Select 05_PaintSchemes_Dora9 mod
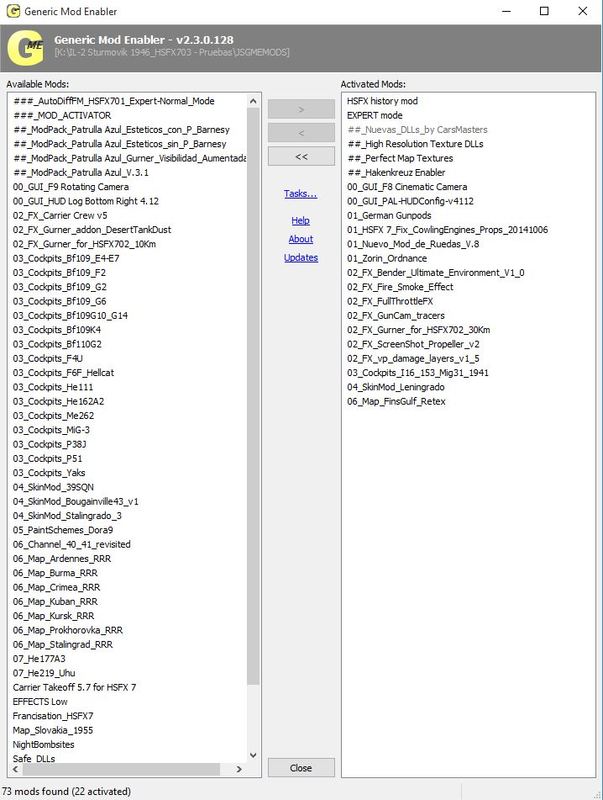Screen dimensions: 603x800 (63, 530)
